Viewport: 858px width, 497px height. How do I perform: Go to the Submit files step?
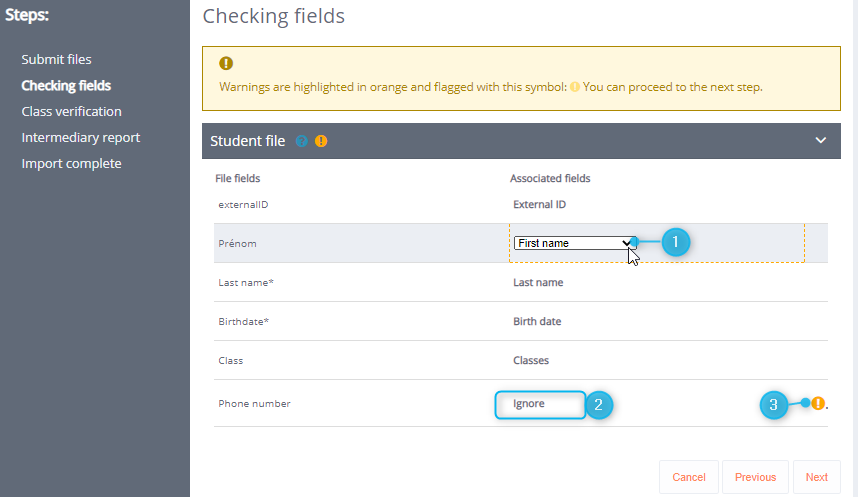[x=56, y=60]
